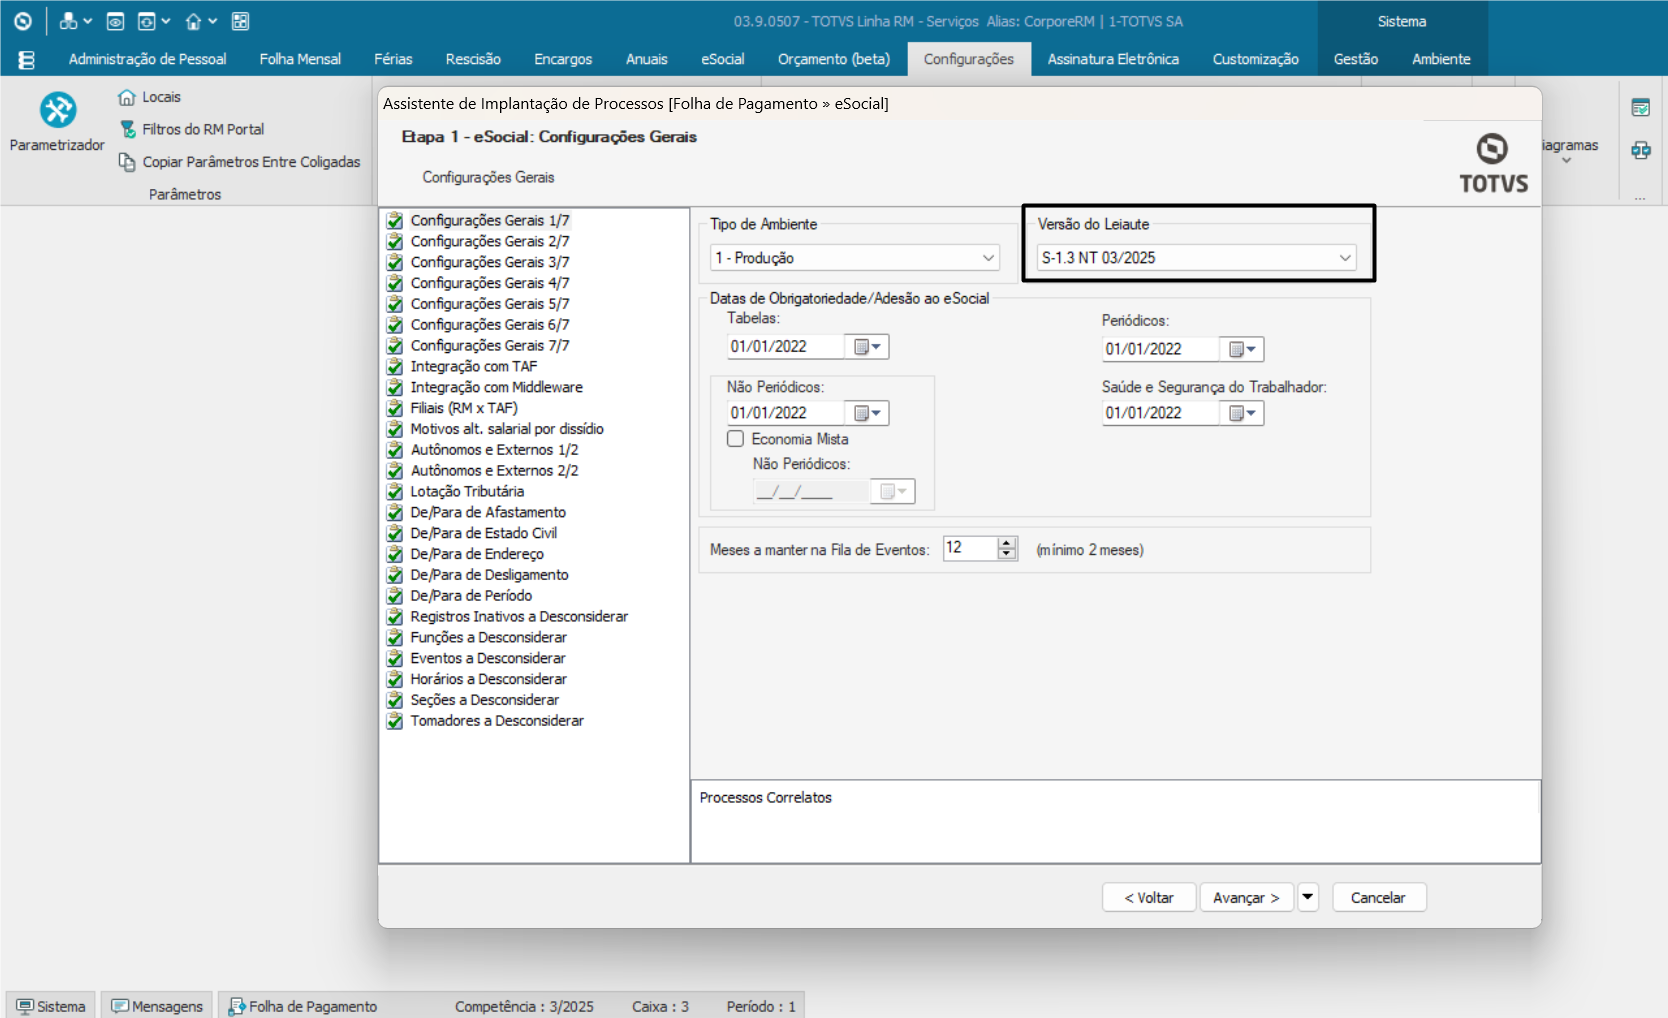Select Integração com Middleware step

click(x=496, y=387)
